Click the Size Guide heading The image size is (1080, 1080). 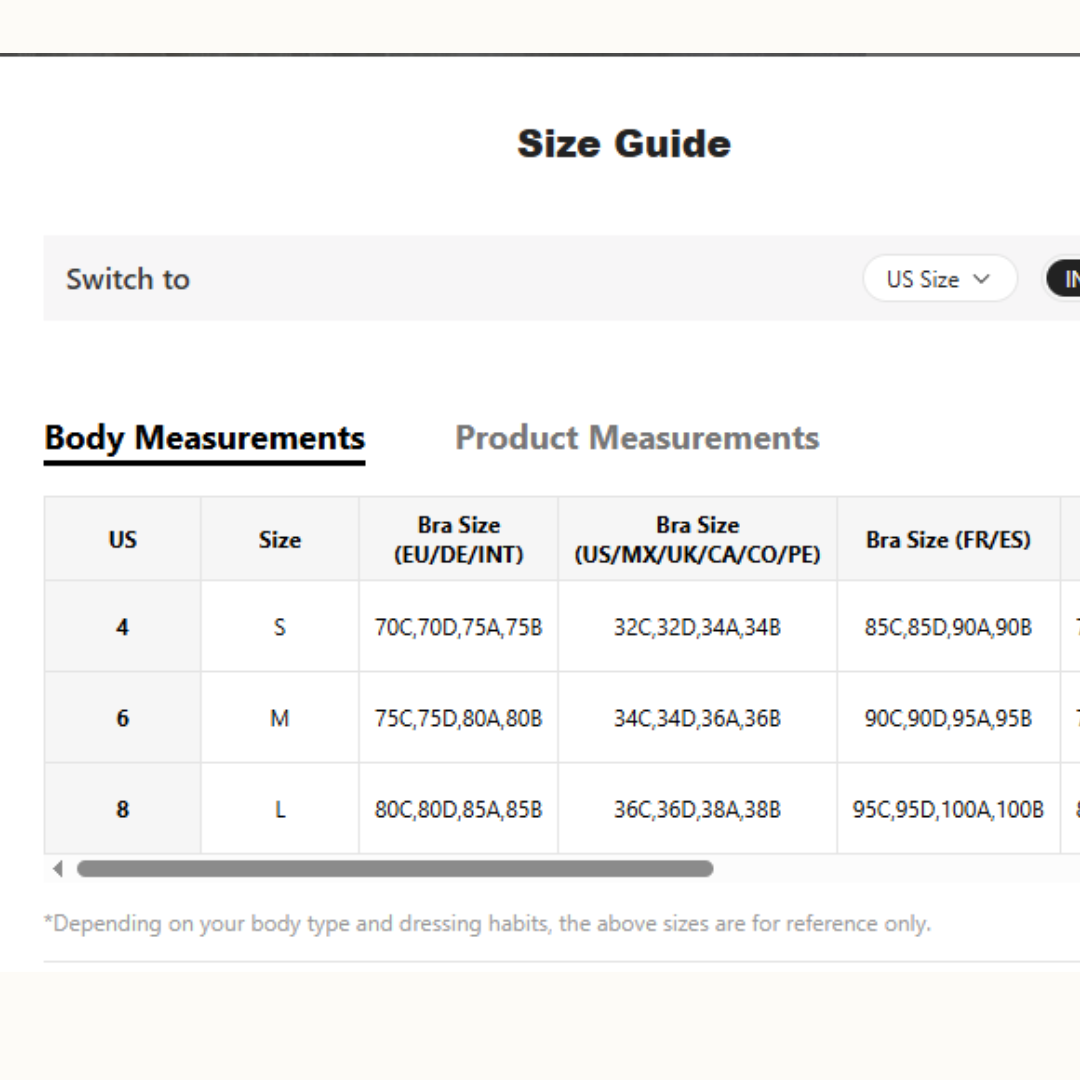pos(624,144)
